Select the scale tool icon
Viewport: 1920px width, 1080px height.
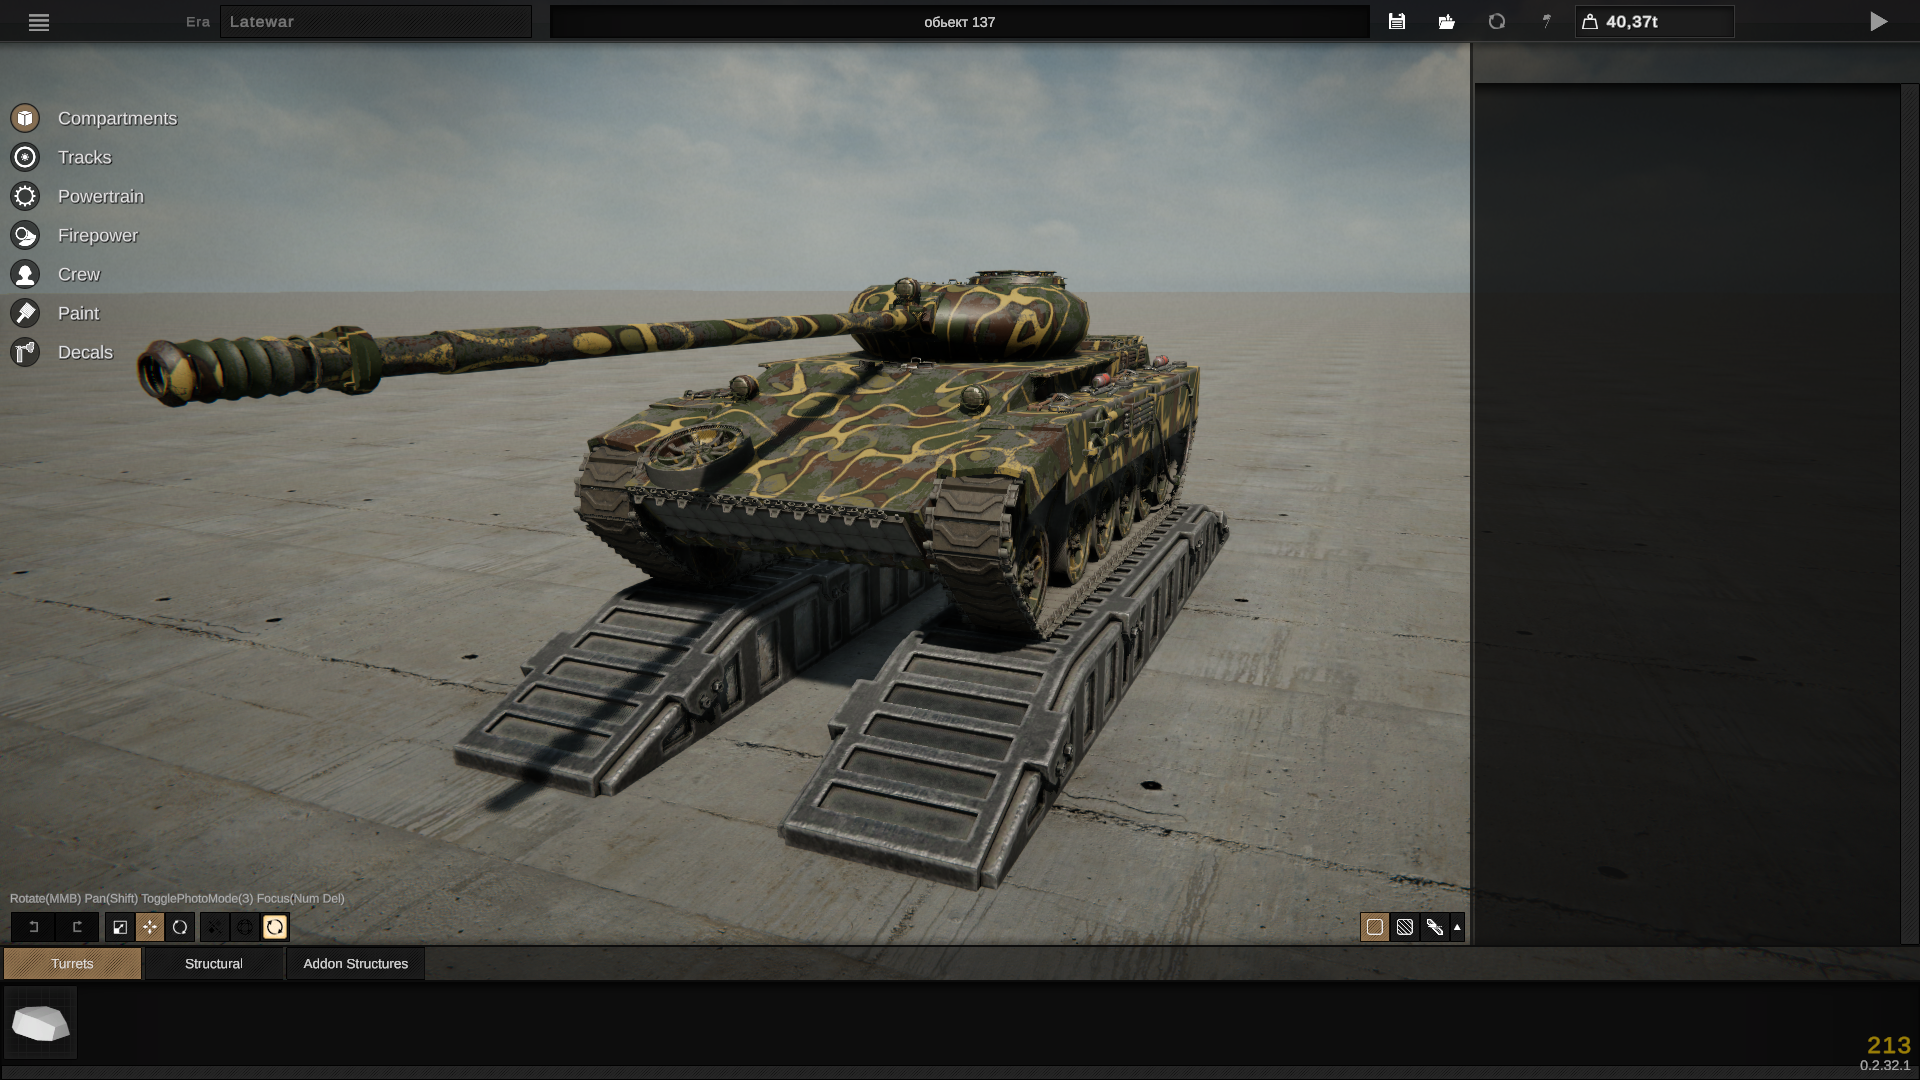point(120,927)
